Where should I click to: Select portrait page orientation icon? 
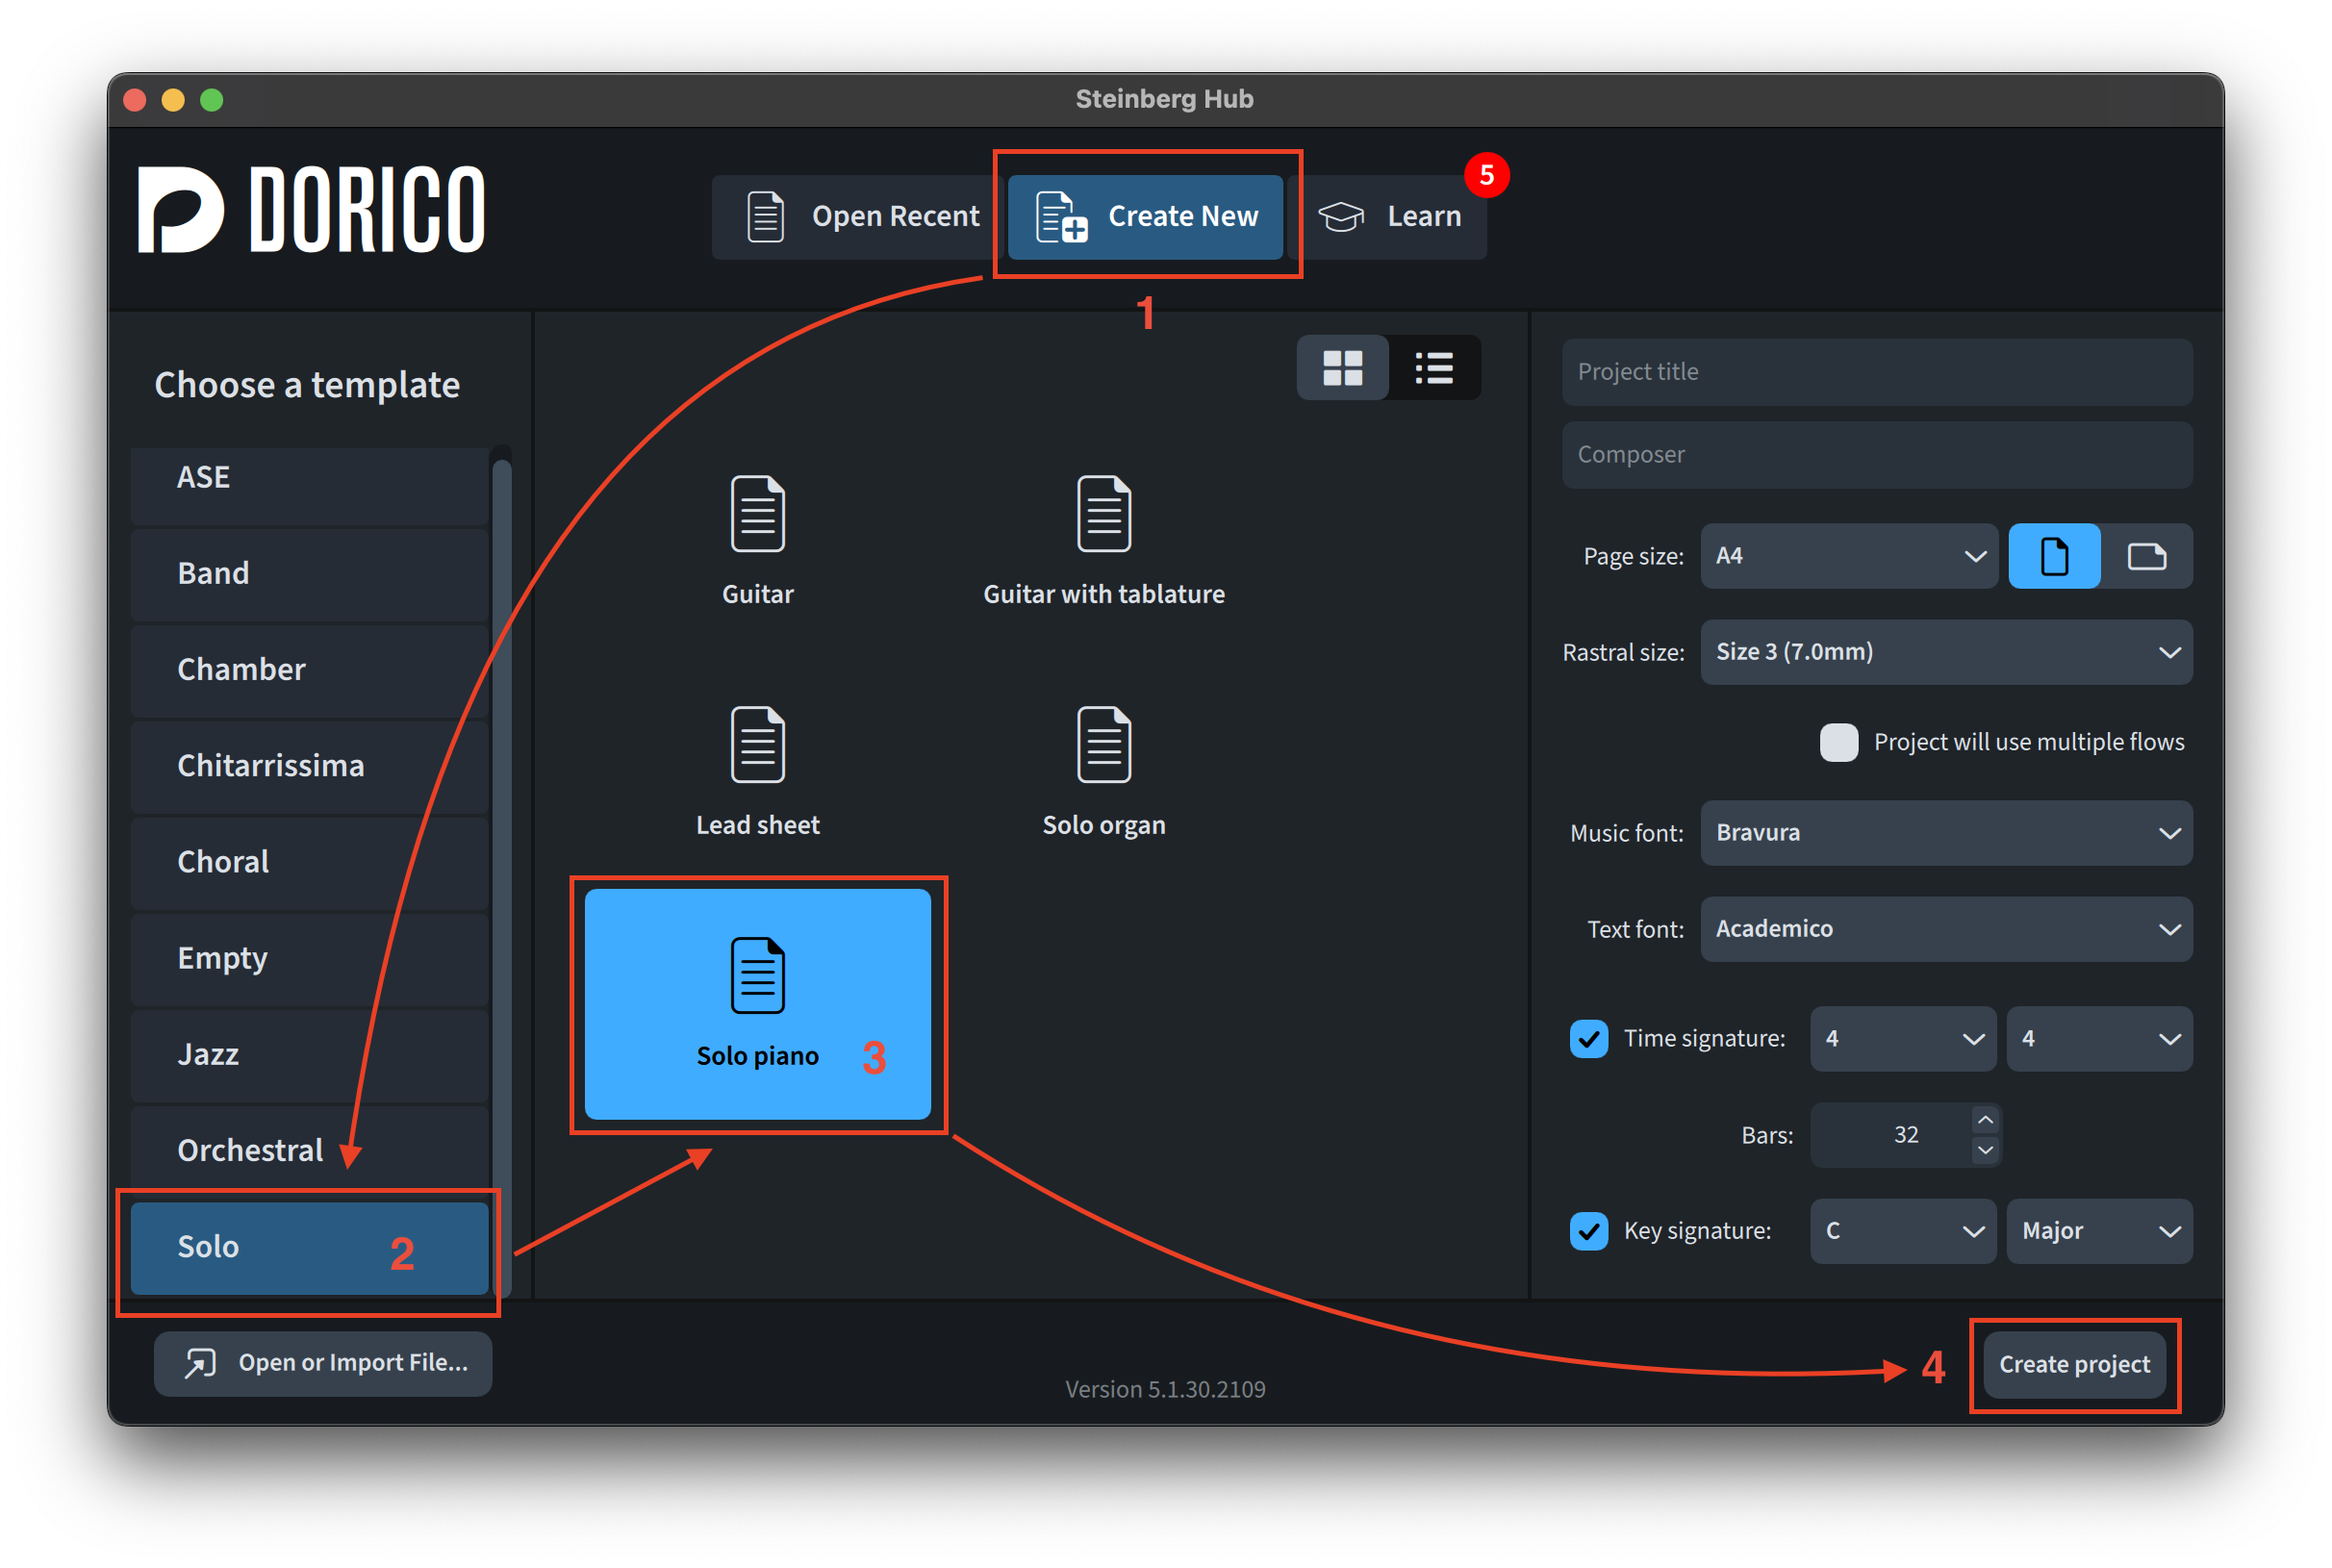(2054, 556)
